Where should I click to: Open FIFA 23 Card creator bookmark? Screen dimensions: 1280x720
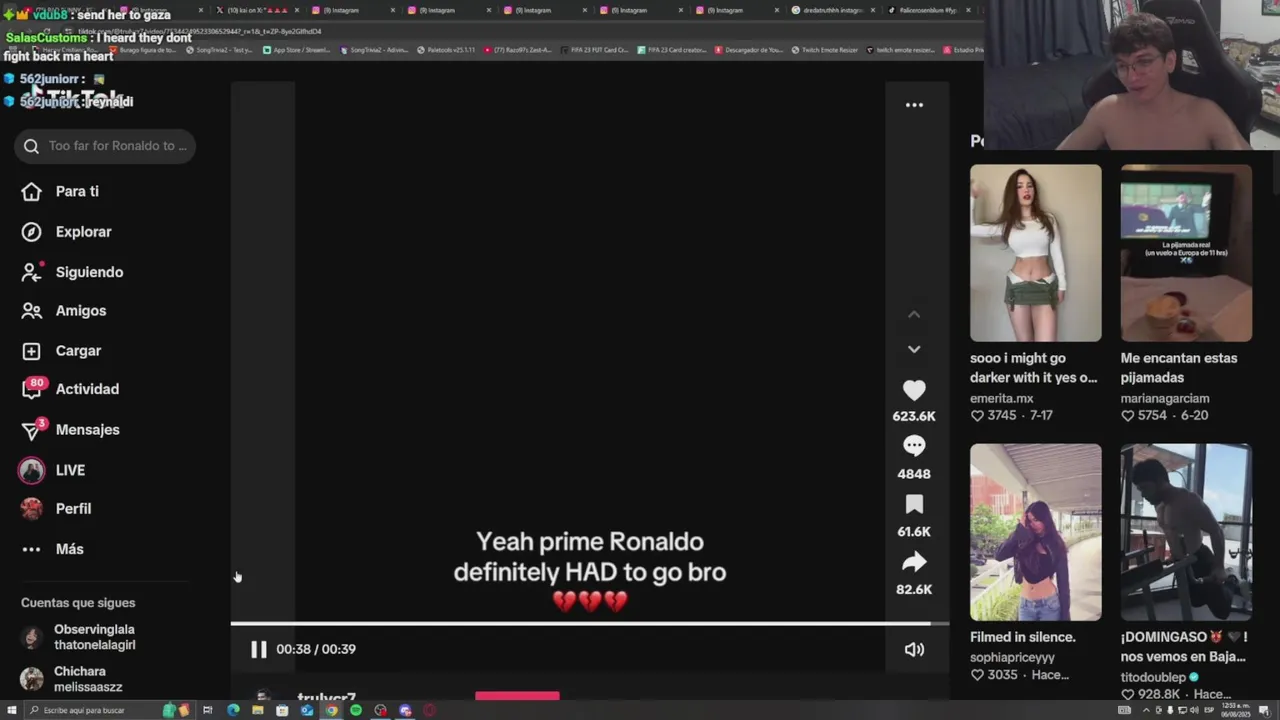coord(672,49)
